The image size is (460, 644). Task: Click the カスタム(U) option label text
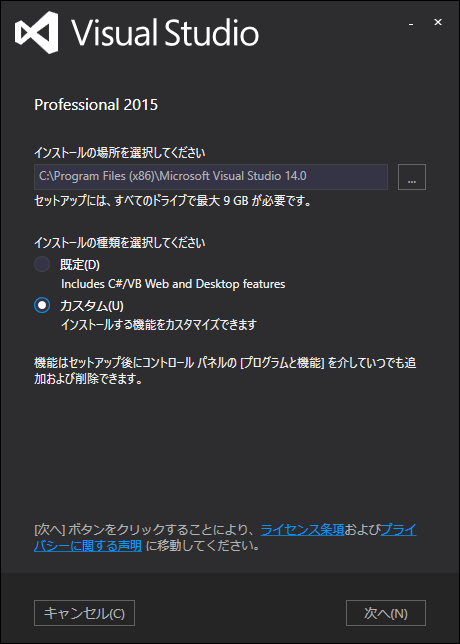click(92, 306)
